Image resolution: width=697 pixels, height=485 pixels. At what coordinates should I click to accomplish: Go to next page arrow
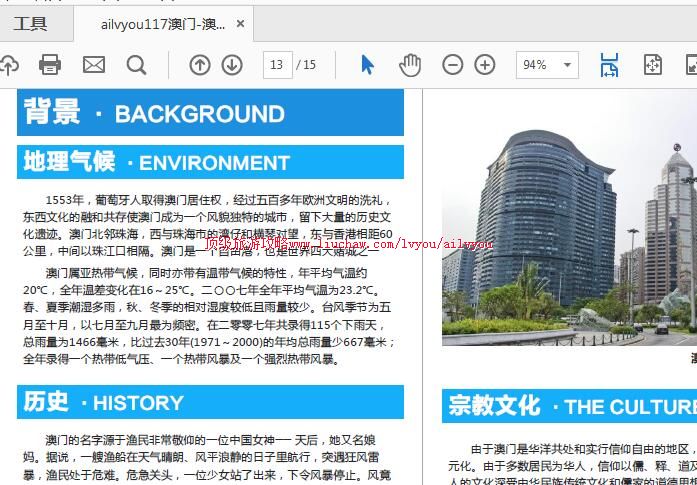pyautogui.click(x=232, y=65)
